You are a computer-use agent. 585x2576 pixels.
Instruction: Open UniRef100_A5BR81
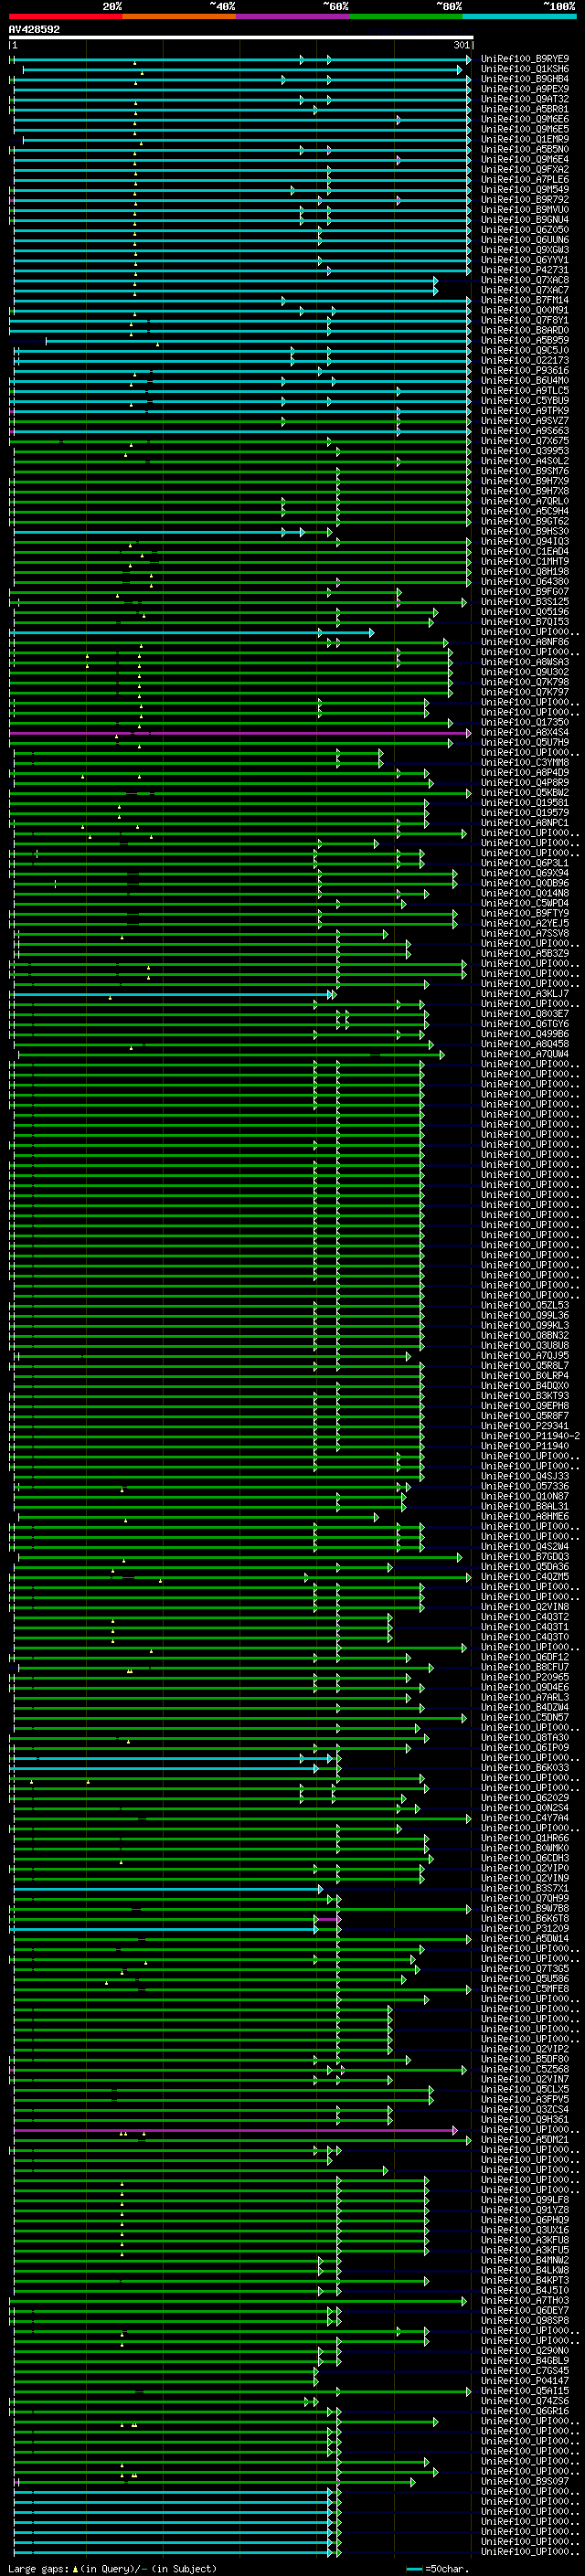(x=525, y=109)
